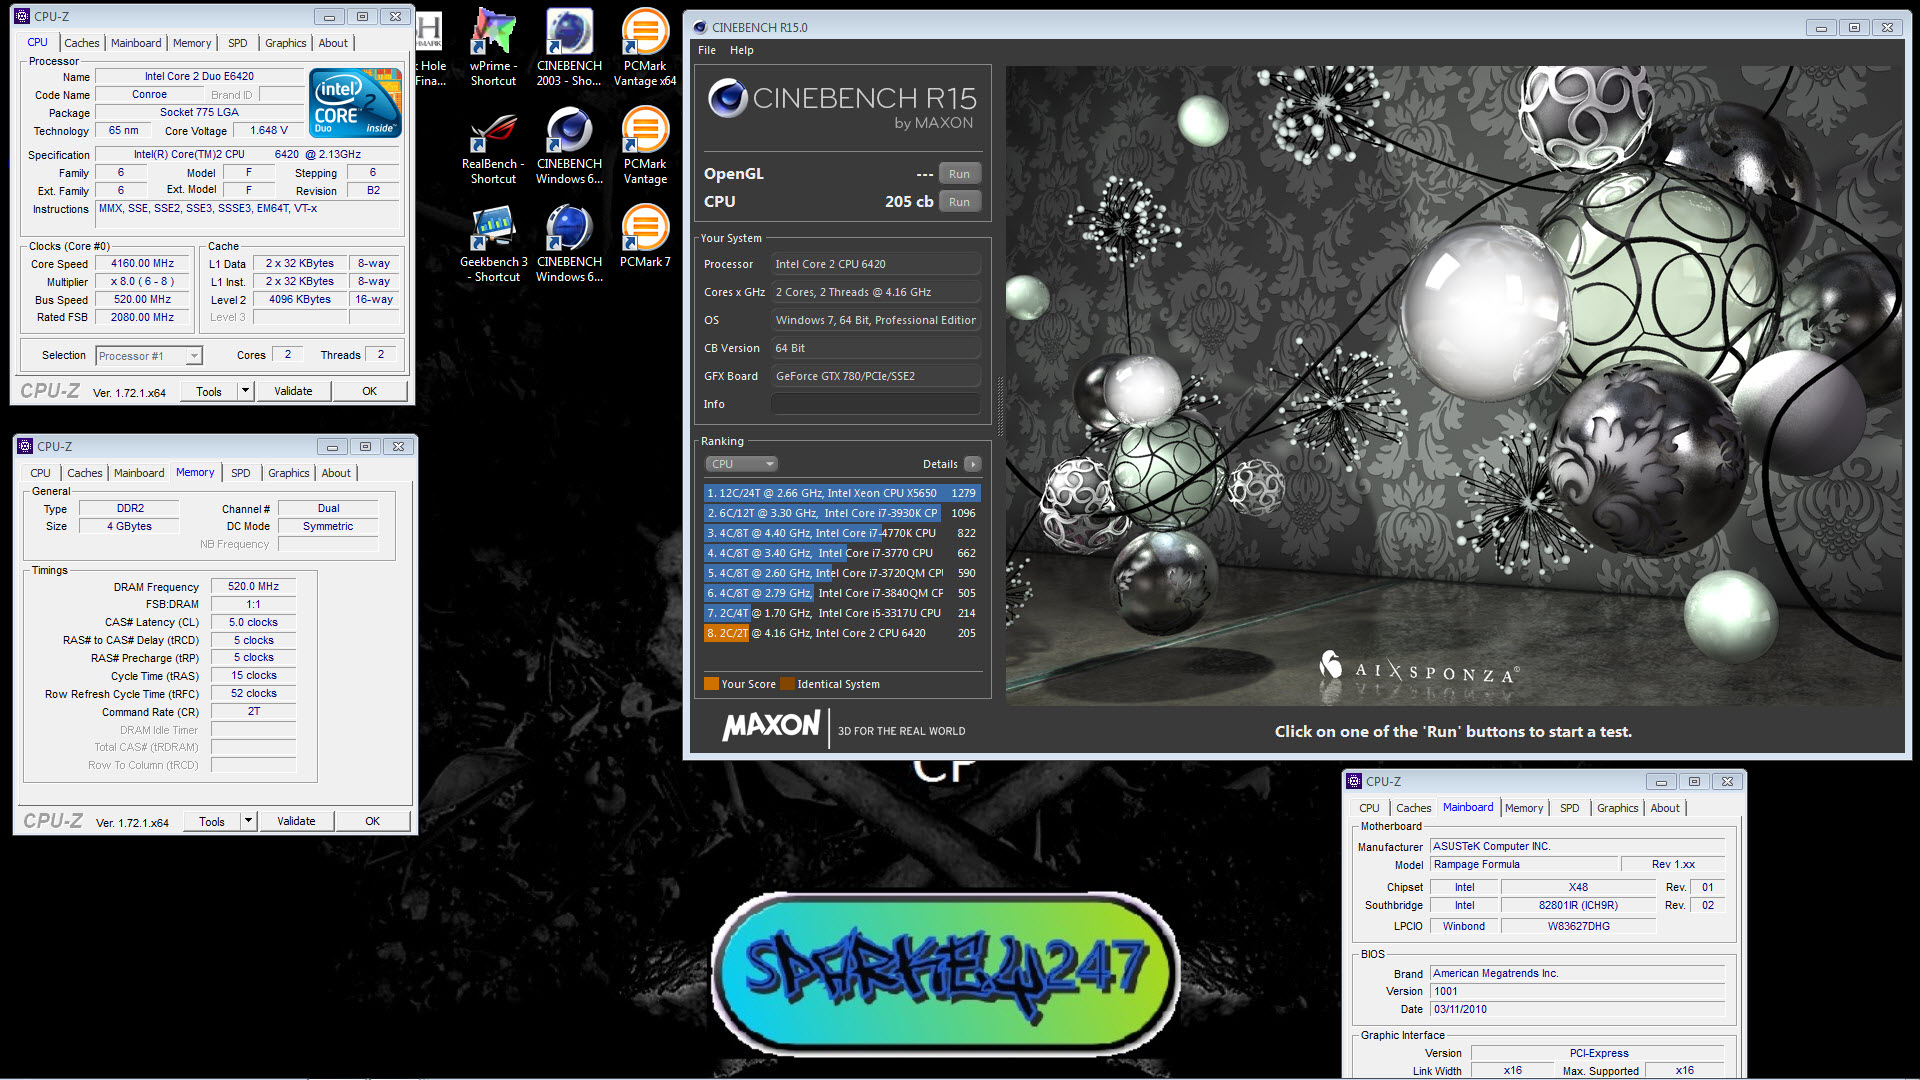Run the CPU benchmark test
Image resolution: width=1920 pixels, height=1080 pixels.
tap(959, 202)
